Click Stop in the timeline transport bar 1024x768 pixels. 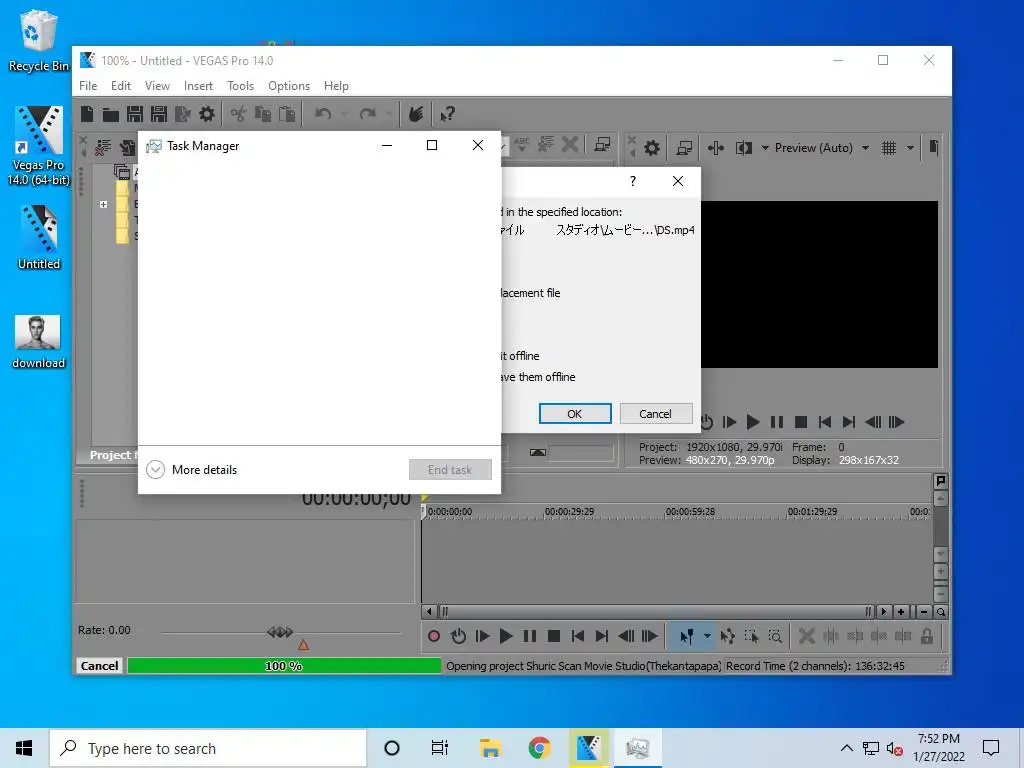554,636
